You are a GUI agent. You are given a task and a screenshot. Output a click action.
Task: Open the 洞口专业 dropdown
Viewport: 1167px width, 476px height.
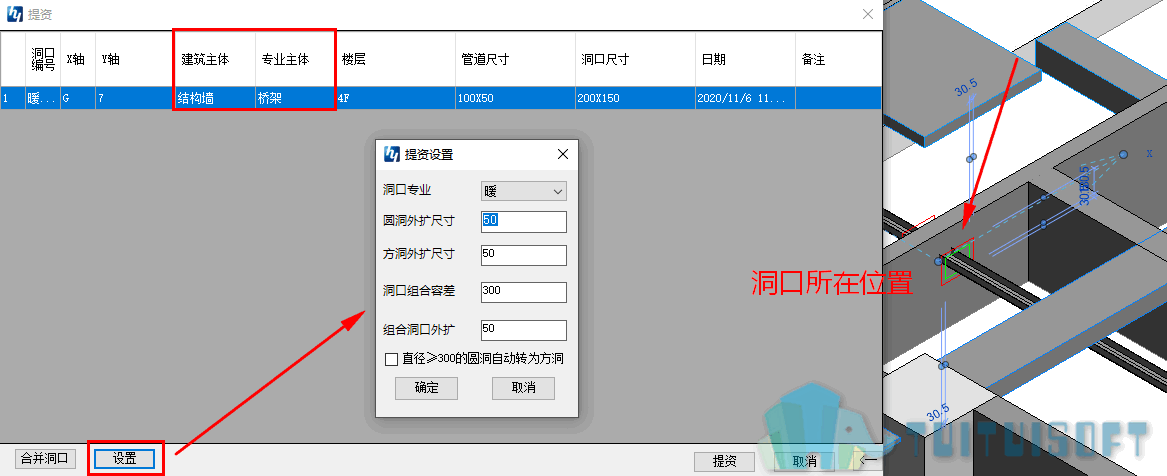[x=524, y=191]
